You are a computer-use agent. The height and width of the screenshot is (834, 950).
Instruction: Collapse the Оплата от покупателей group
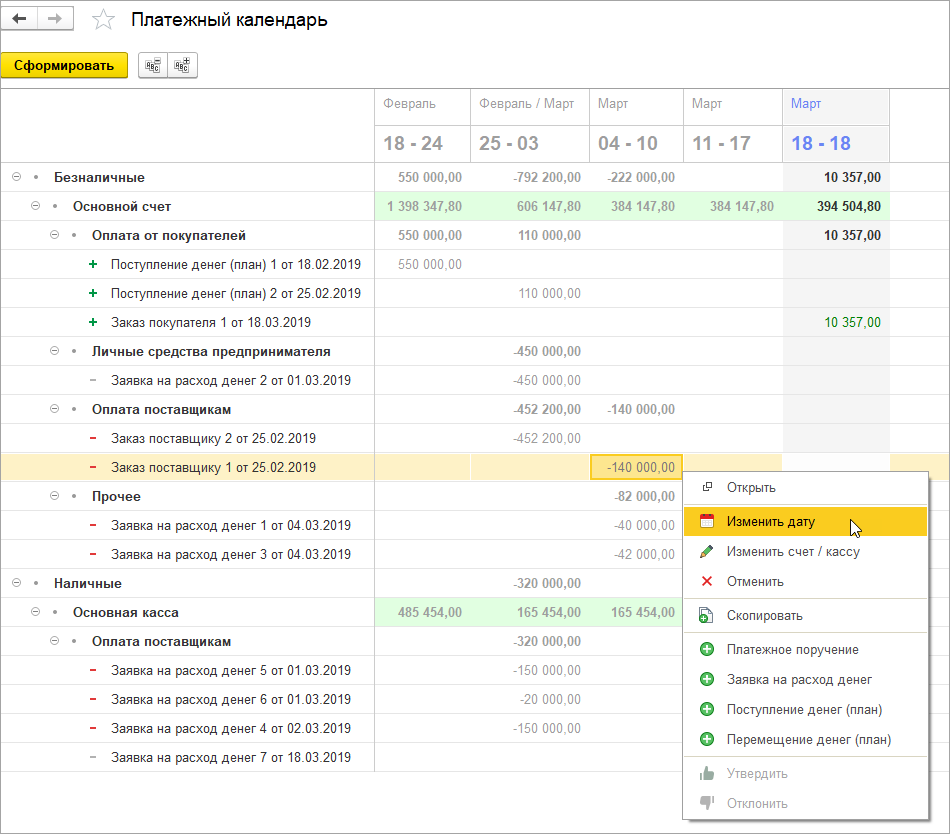[54, 235]
